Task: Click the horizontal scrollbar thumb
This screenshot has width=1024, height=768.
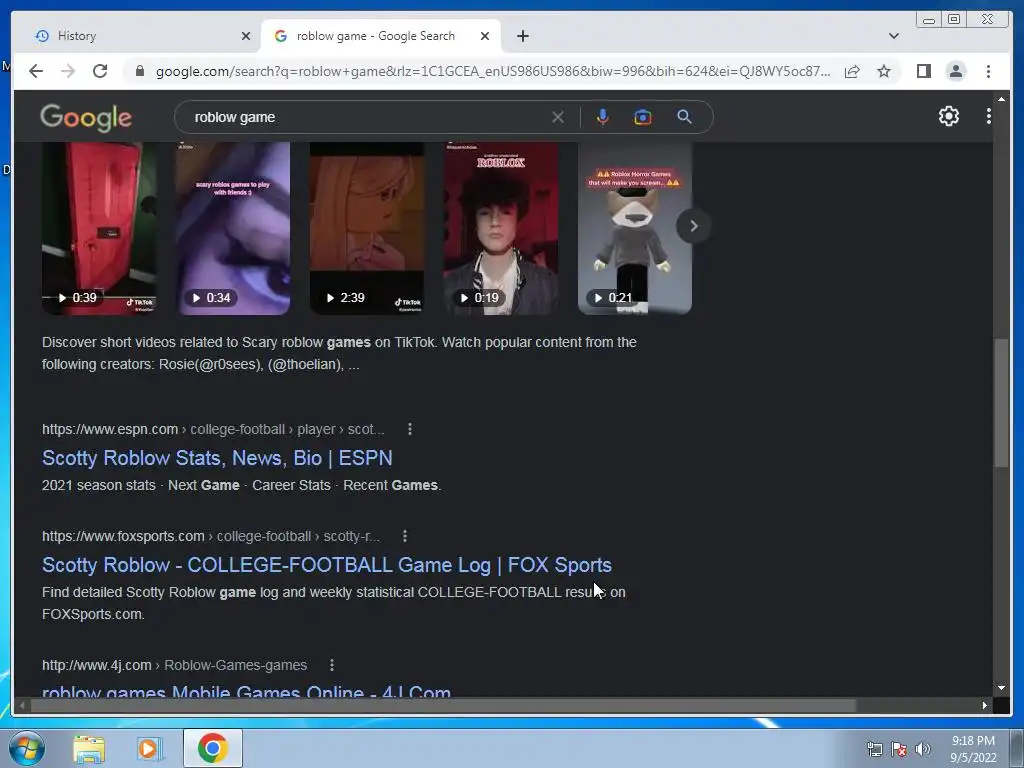Action: (x=443, y=705)
